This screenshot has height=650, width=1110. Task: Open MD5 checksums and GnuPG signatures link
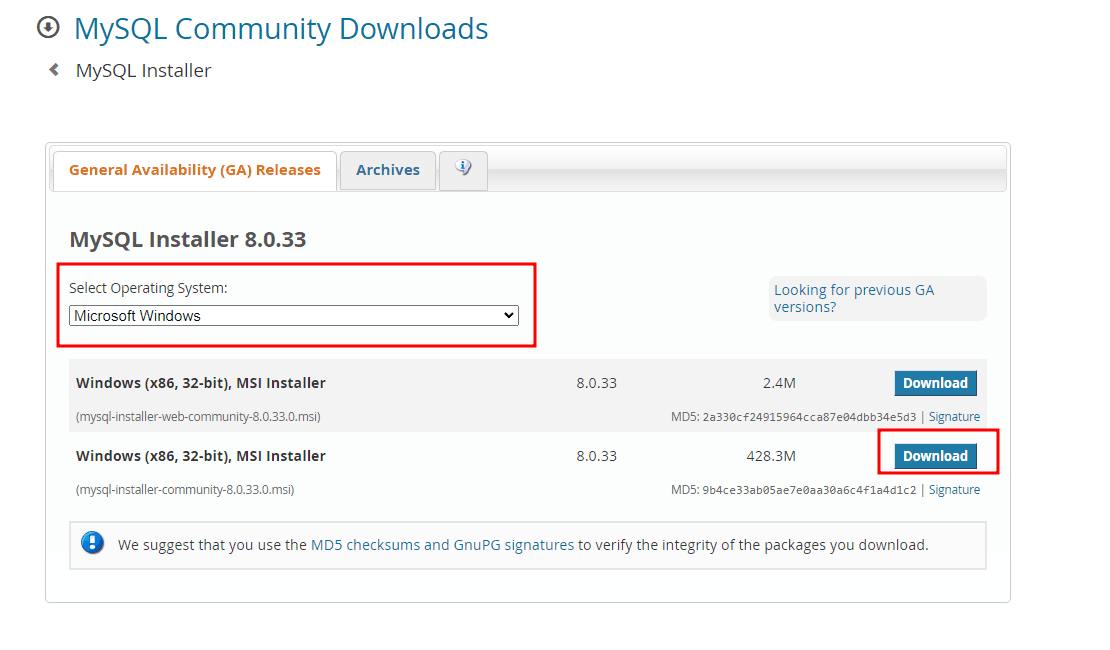click(x=442, y=545)
